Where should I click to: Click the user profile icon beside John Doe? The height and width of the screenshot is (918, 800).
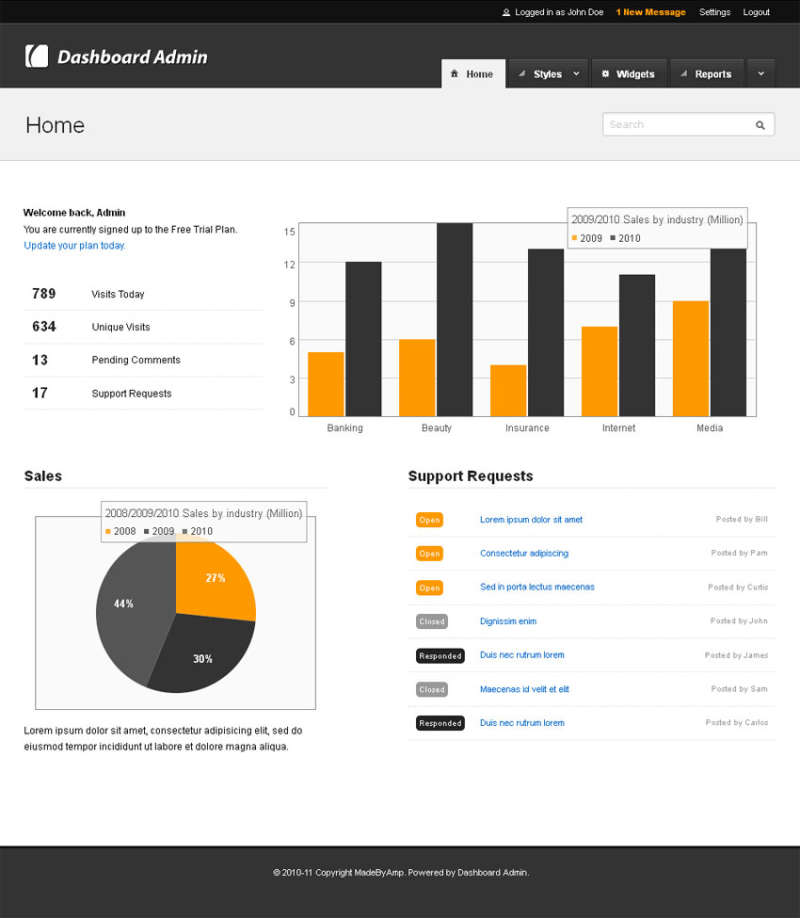506,13
